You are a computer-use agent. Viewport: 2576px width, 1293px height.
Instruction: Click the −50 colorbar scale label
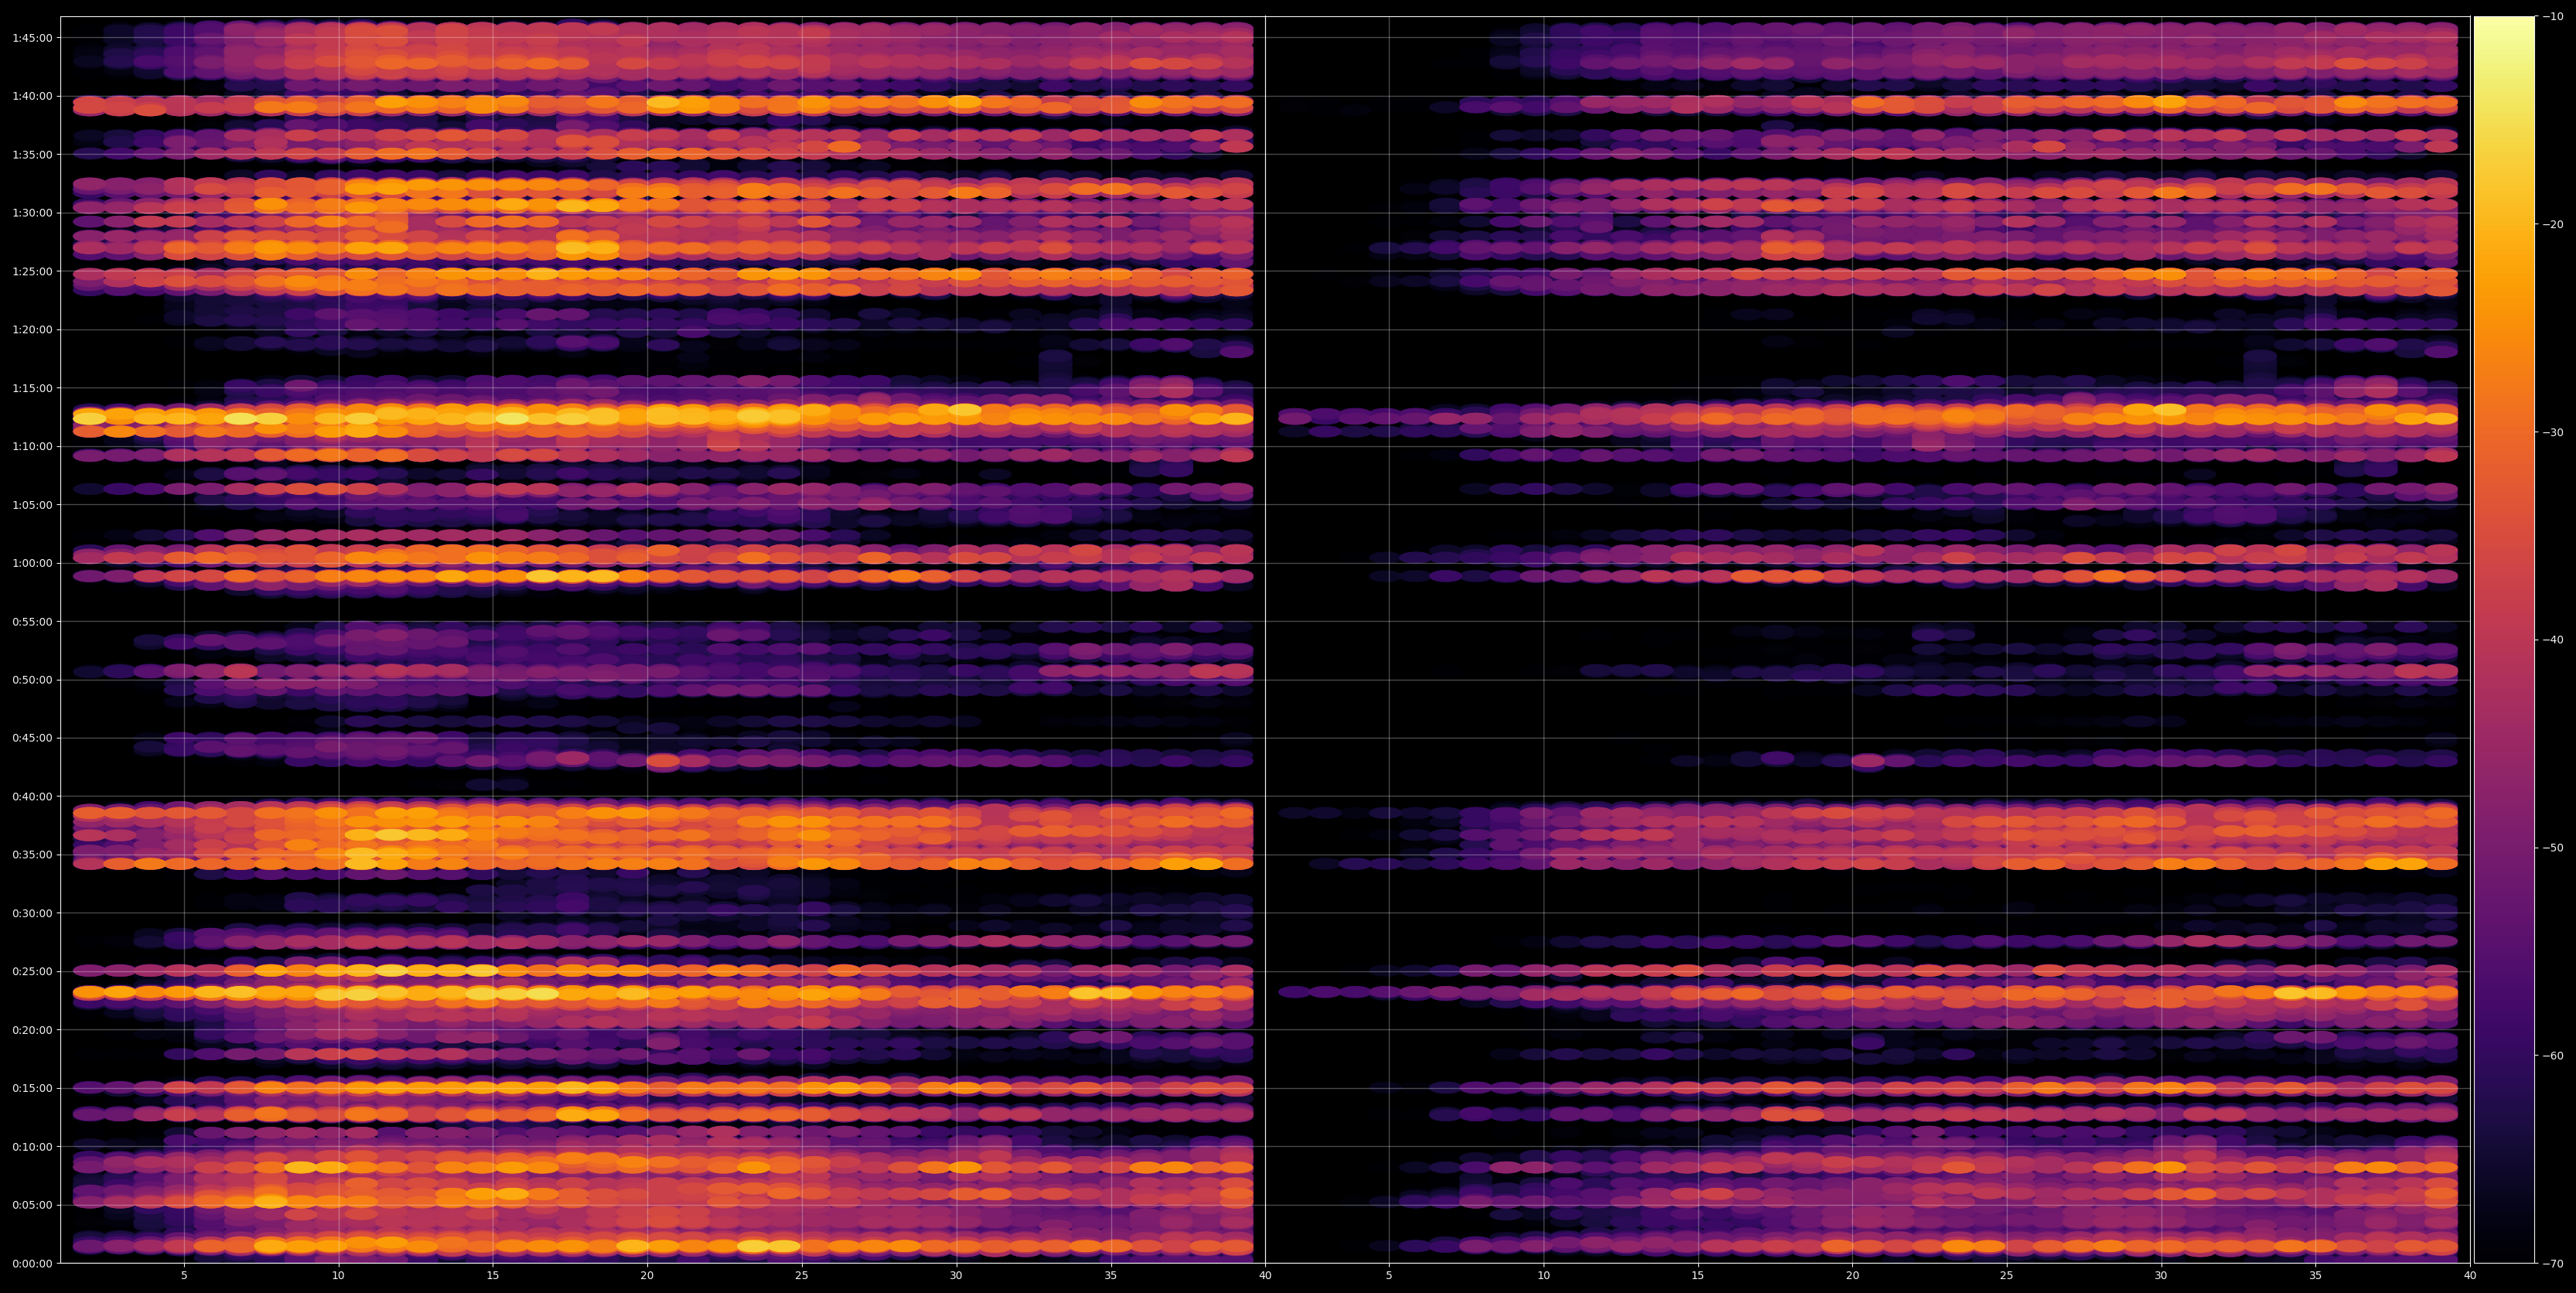pos(2553,848)
